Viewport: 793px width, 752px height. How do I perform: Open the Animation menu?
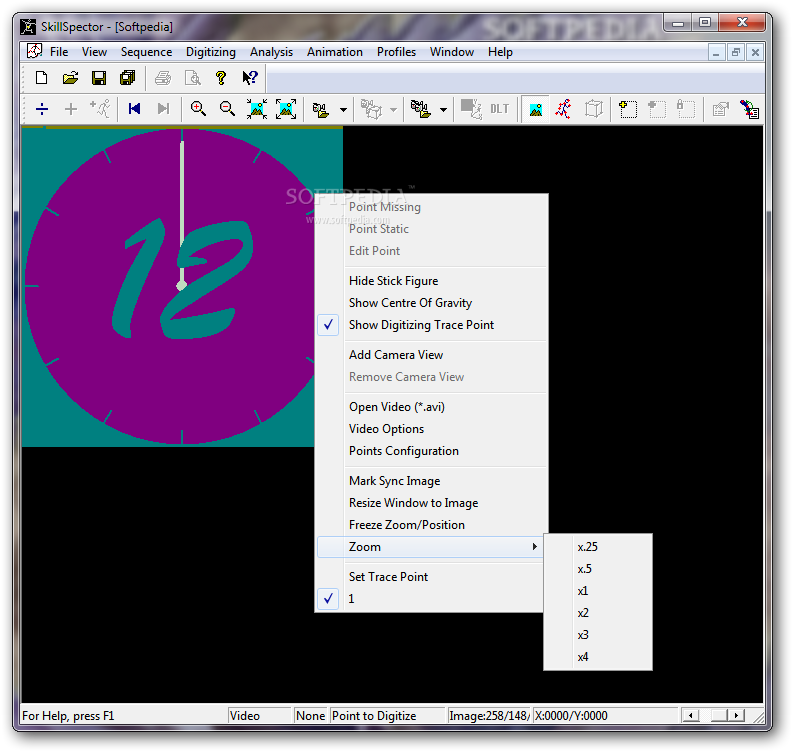point(334,52)
